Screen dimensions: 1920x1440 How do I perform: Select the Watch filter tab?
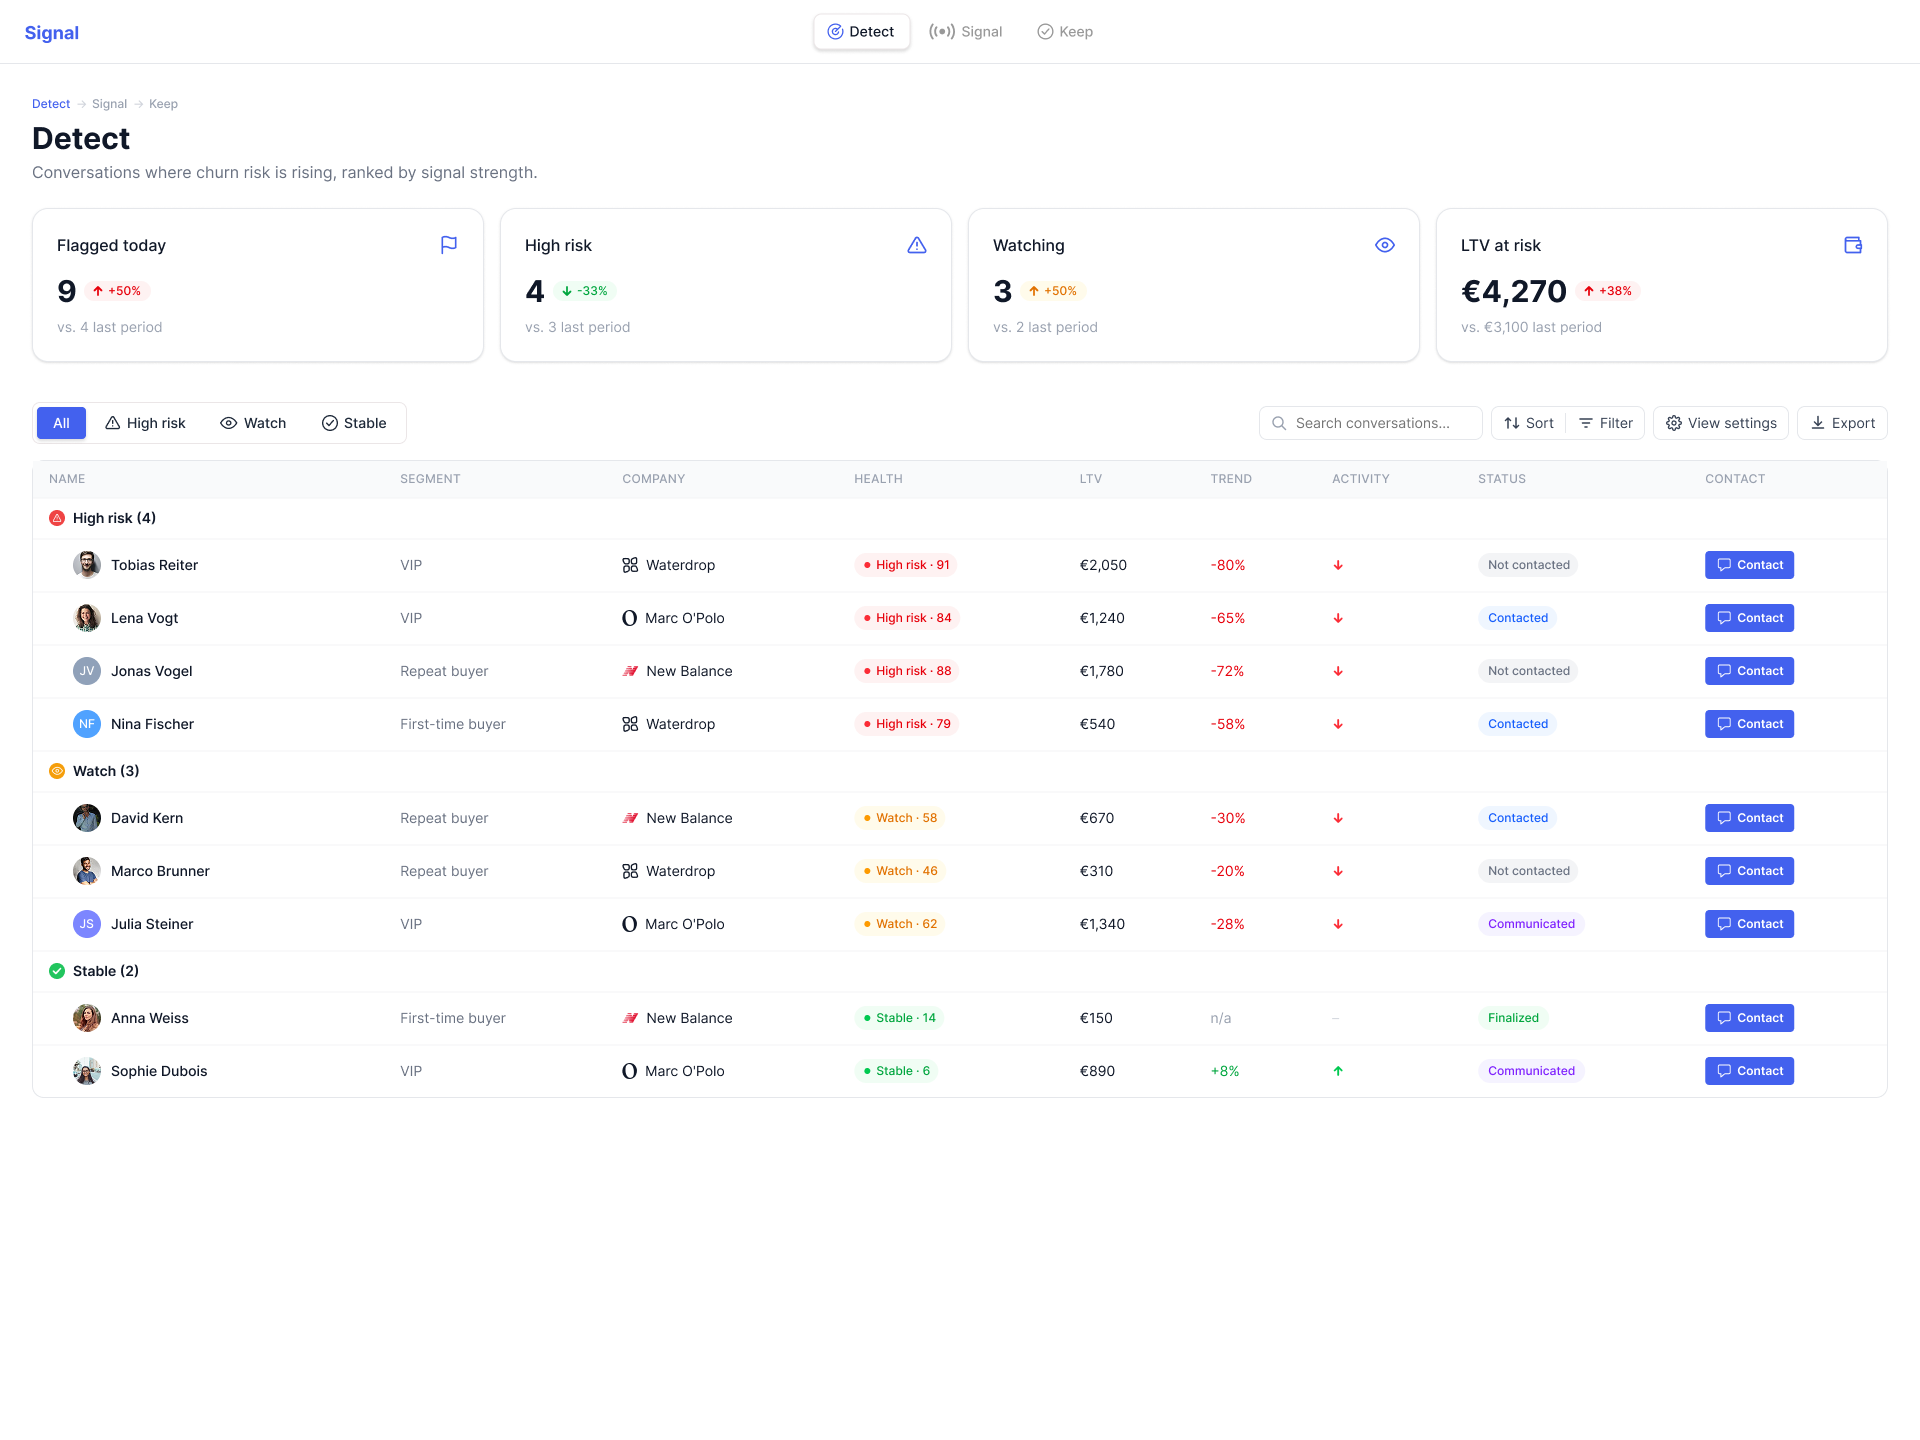click(x=253, y=423)
